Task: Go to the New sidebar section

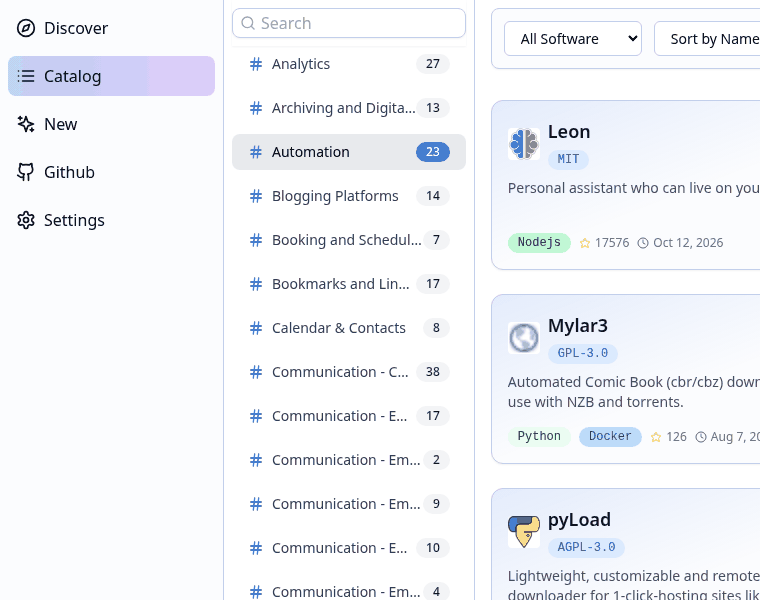Action: pos(111,124)
